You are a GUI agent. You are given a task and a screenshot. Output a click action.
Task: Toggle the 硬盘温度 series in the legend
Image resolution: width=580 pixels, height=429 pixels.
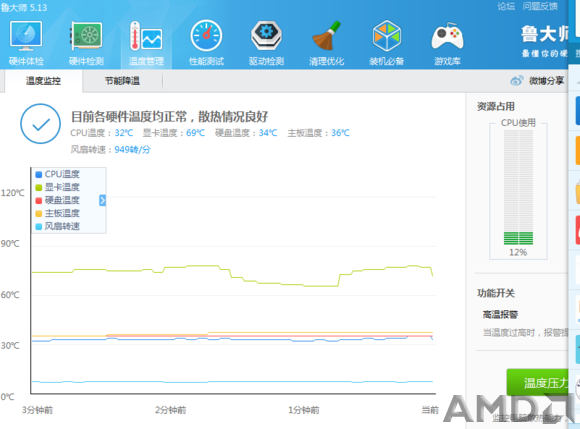click(x=57, y=200)
